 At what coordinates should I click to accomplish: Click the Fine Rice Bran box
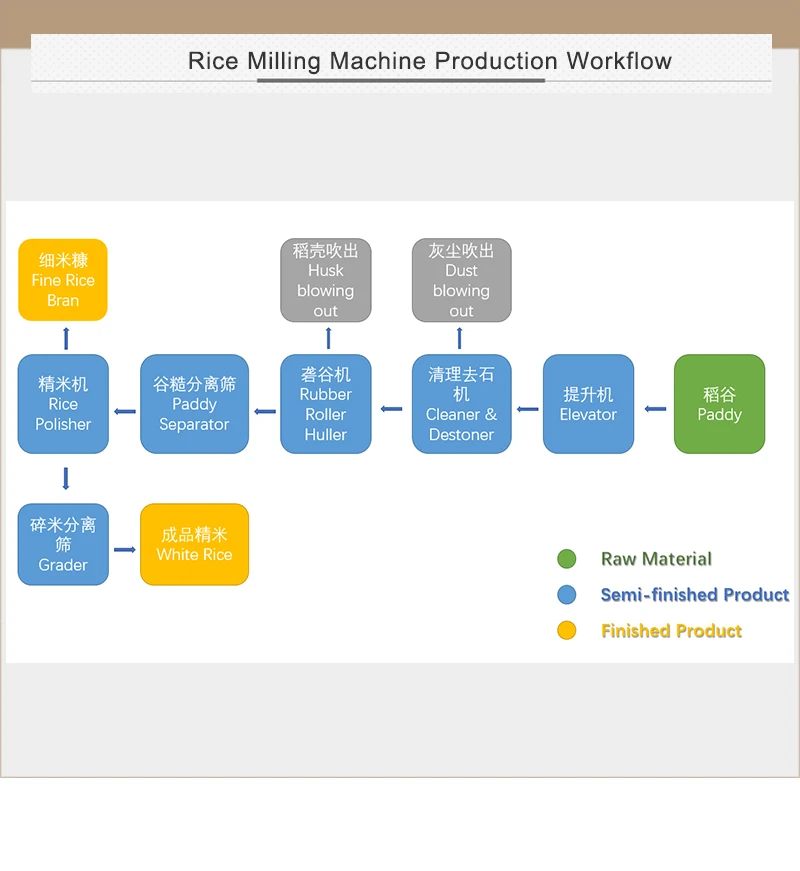63,280
